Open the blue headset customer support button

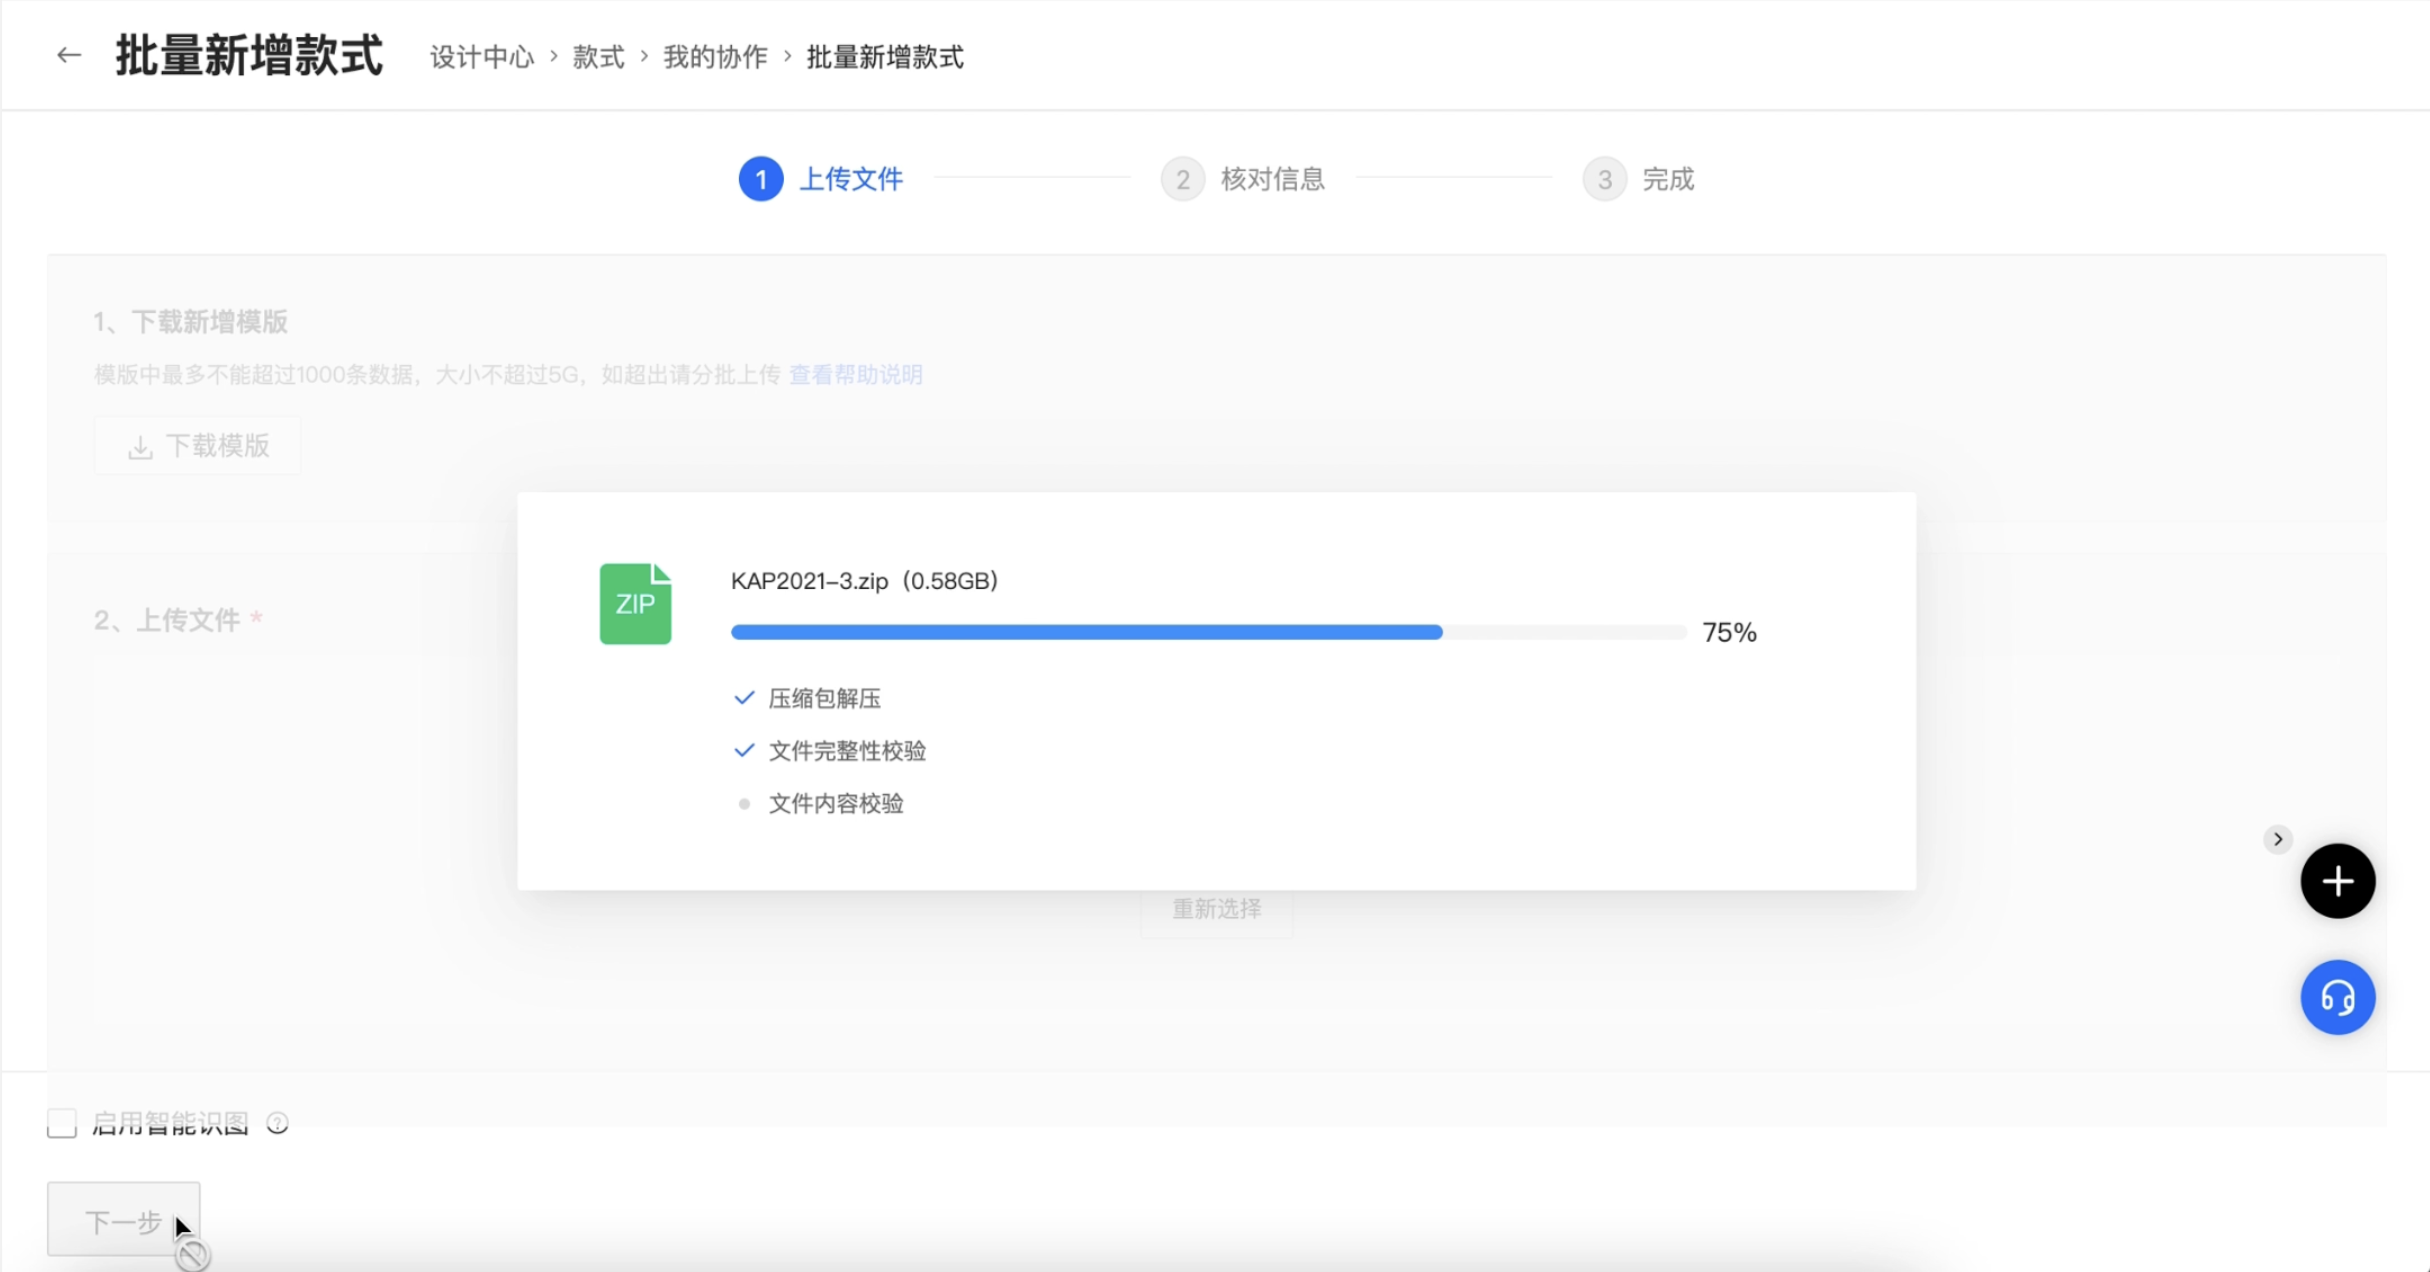(x=2337, y=997)
